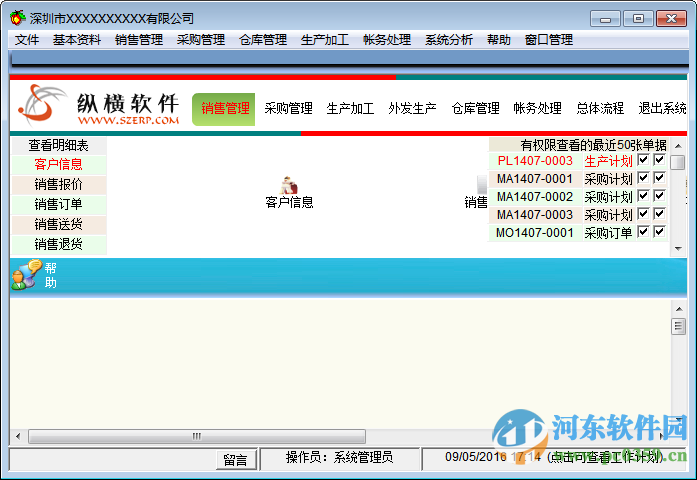Viewport: 697px width, 480px height.
Task: Switch to 外发生产 navigation tab
Action: (412, 108)
